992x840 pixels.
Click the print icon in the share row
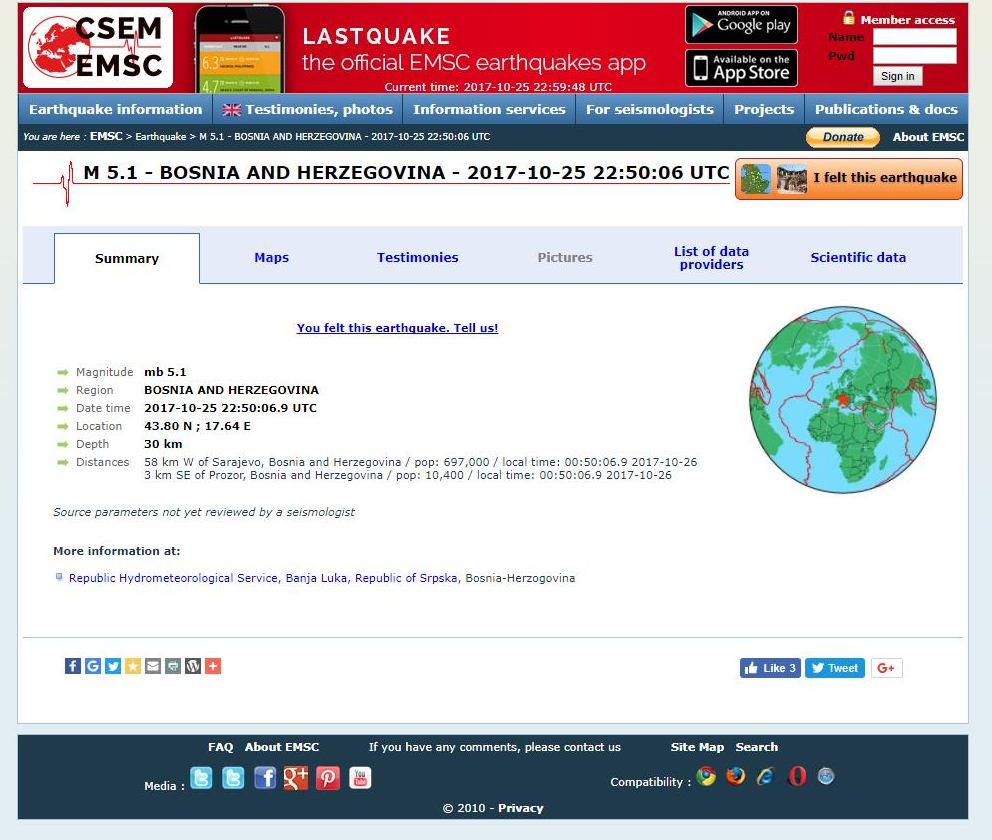173,666
